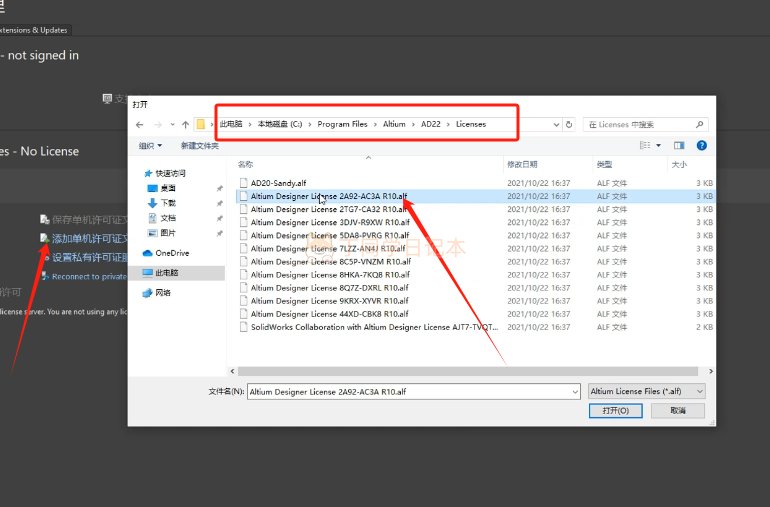Viewport: 770px width, 507px height.
Task: Open Altium License Files type dropdown
Action: click(647, 392)
